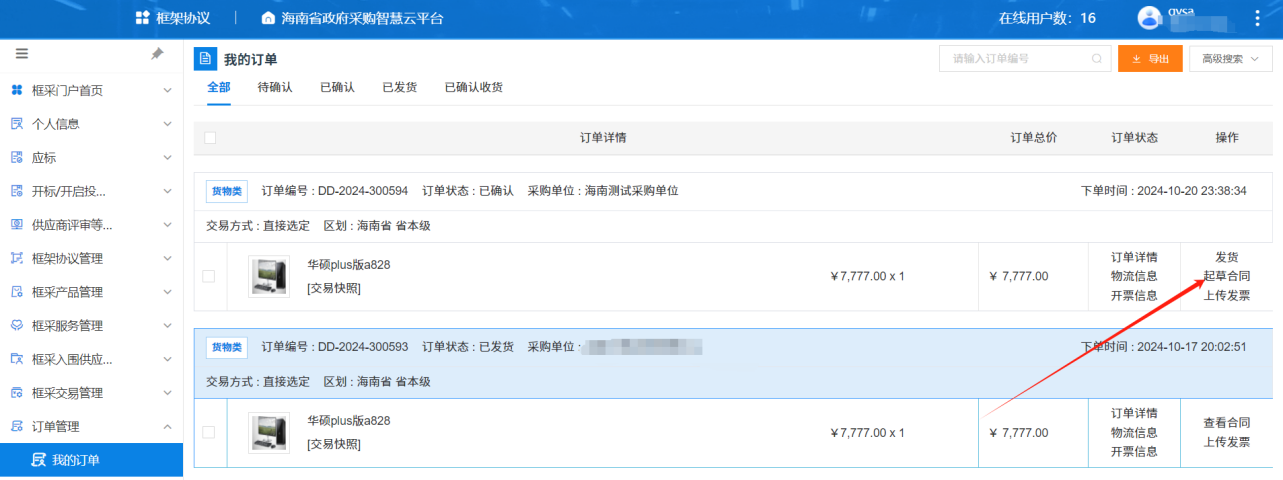Expand the 框采产品管理 menu chevron
The width and height of the screenshot is (1283, 480).
pos(167,292)
